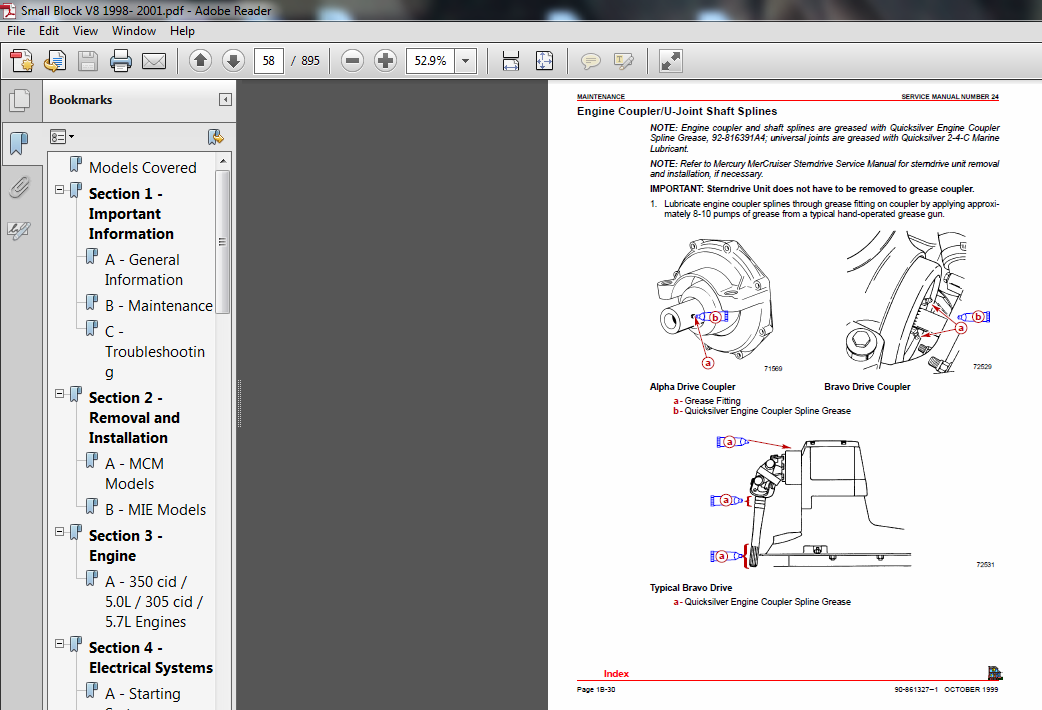Find current bookmark icon
This screenshot has height=710, width=1042.
coord(215,137)
